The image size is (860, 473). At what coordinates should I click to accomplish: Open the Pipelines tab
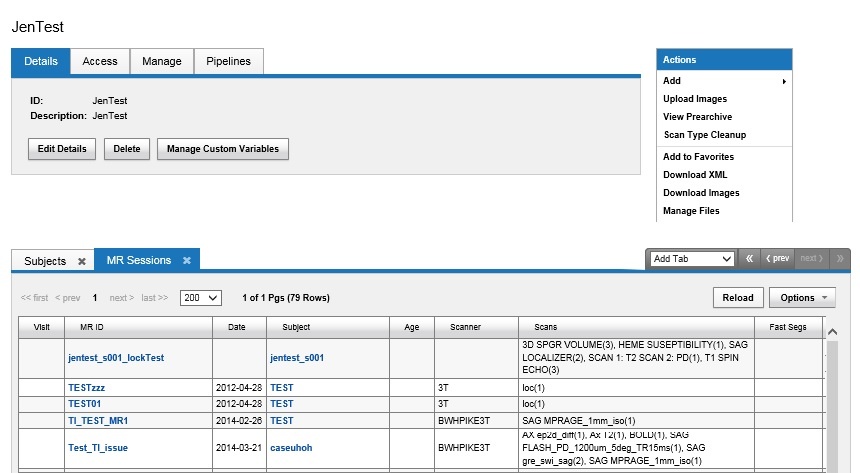229,61
